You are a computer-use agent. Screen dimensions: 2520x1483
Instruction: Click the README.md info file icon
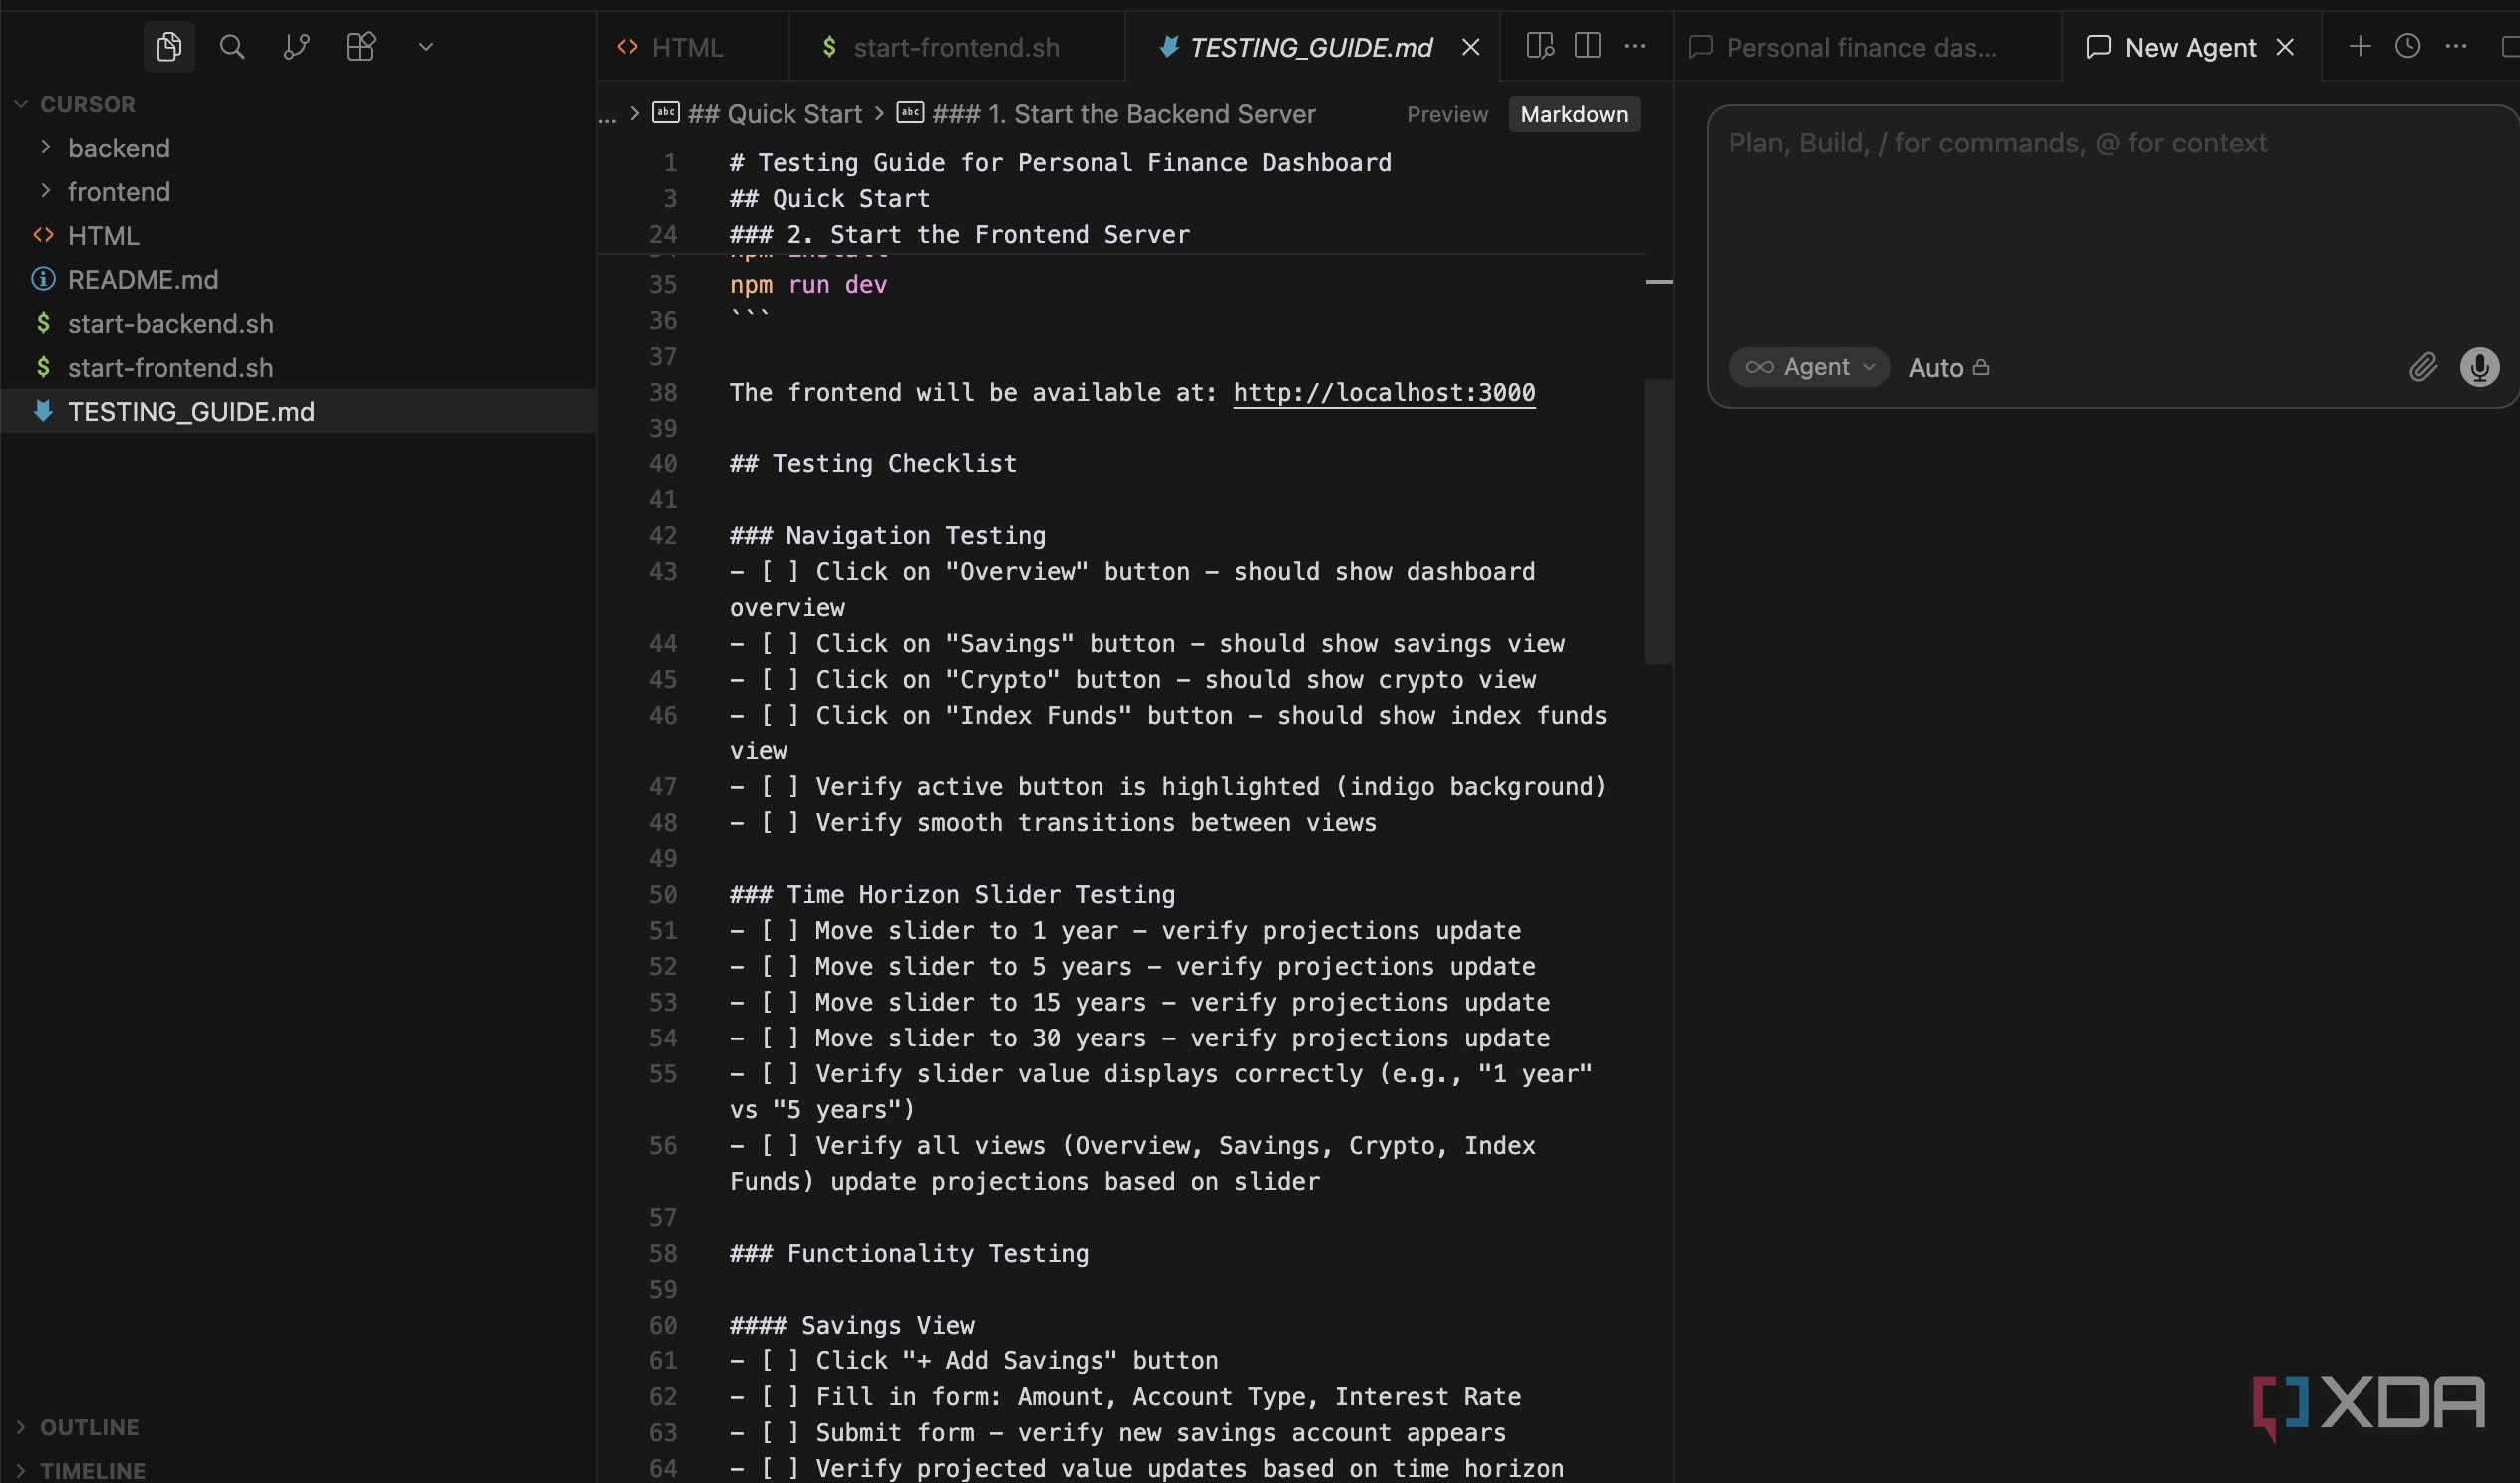[x=43, y=279]
